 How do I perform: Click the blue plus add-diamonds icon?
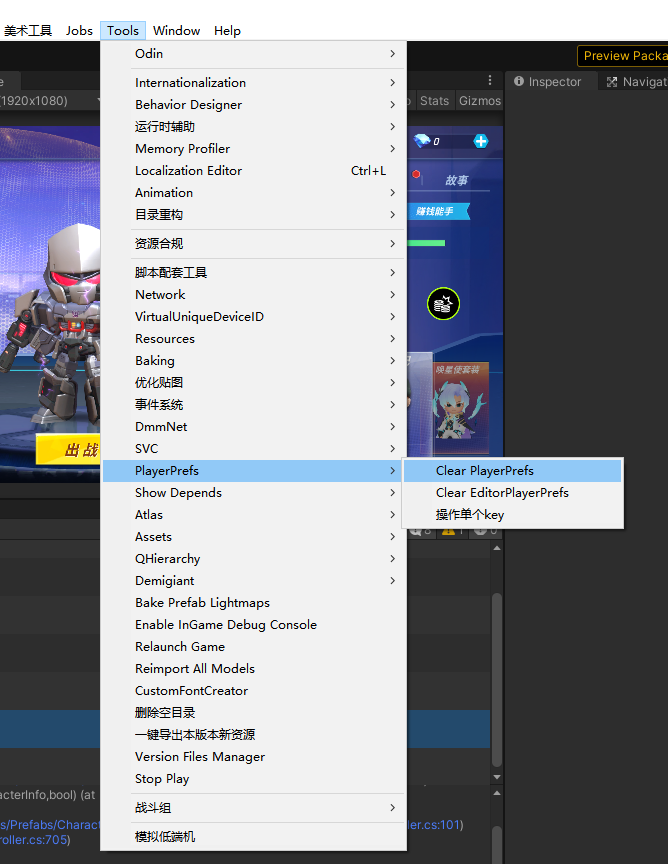coord(481,142)
